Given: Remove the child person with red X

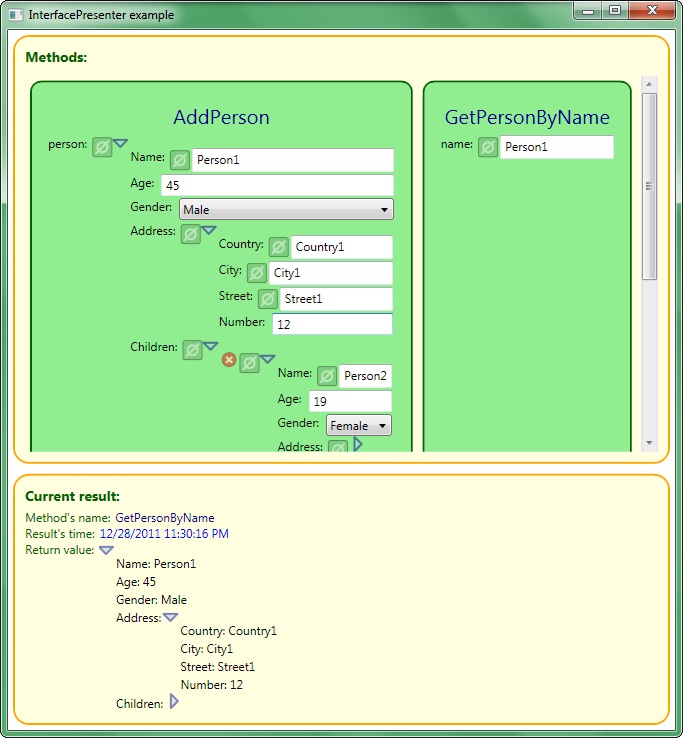Looking at the screenshot, I should pos(229,360).
